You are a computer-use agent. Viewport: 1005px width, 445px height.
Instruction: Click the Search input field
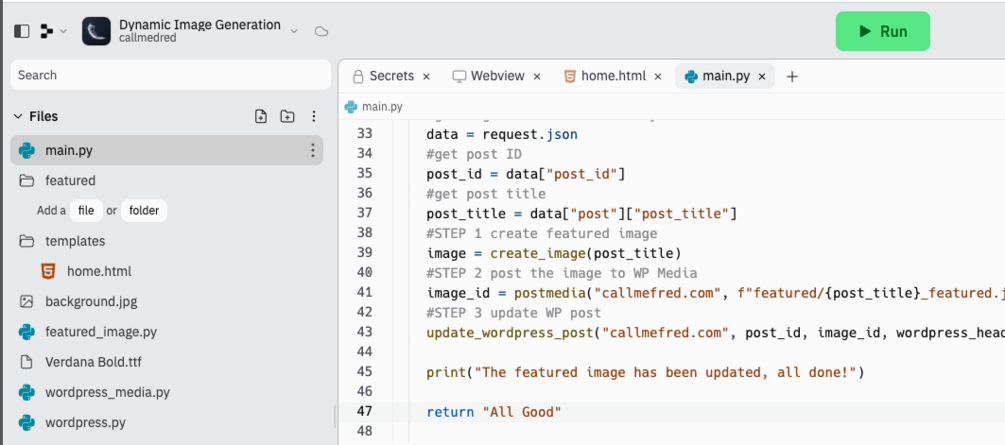(170, 75)
